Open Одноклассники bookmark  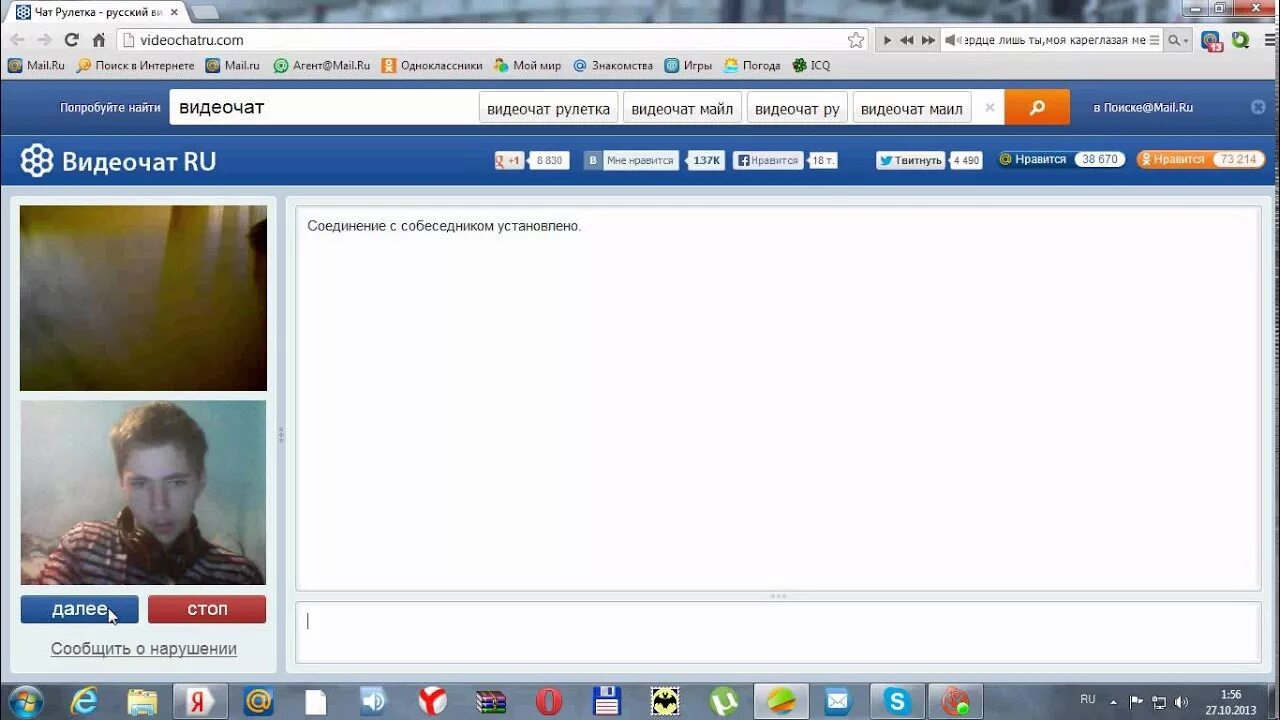click(x=431, y=65)
